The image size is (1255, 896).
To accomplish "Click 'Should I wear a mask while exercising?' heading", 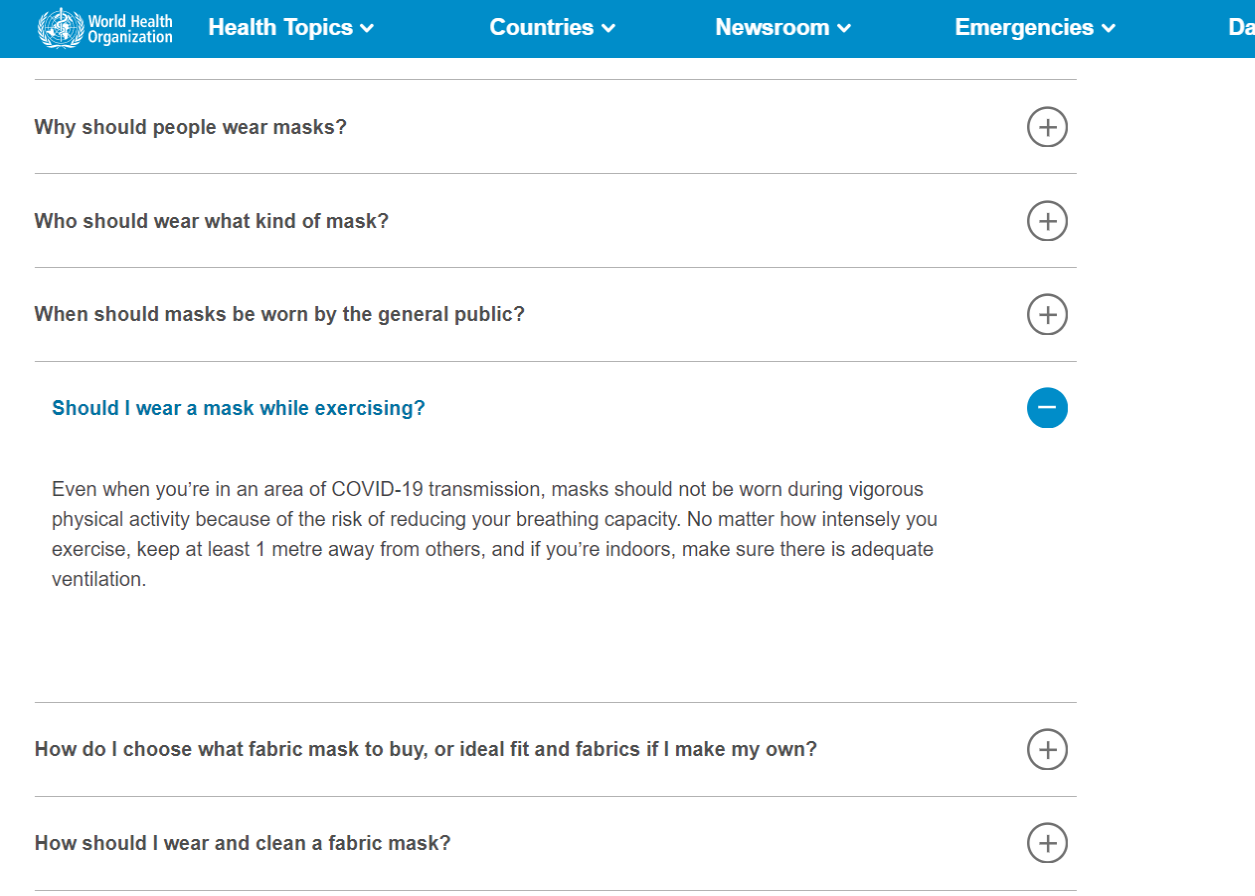I will (x=238, y=408).
